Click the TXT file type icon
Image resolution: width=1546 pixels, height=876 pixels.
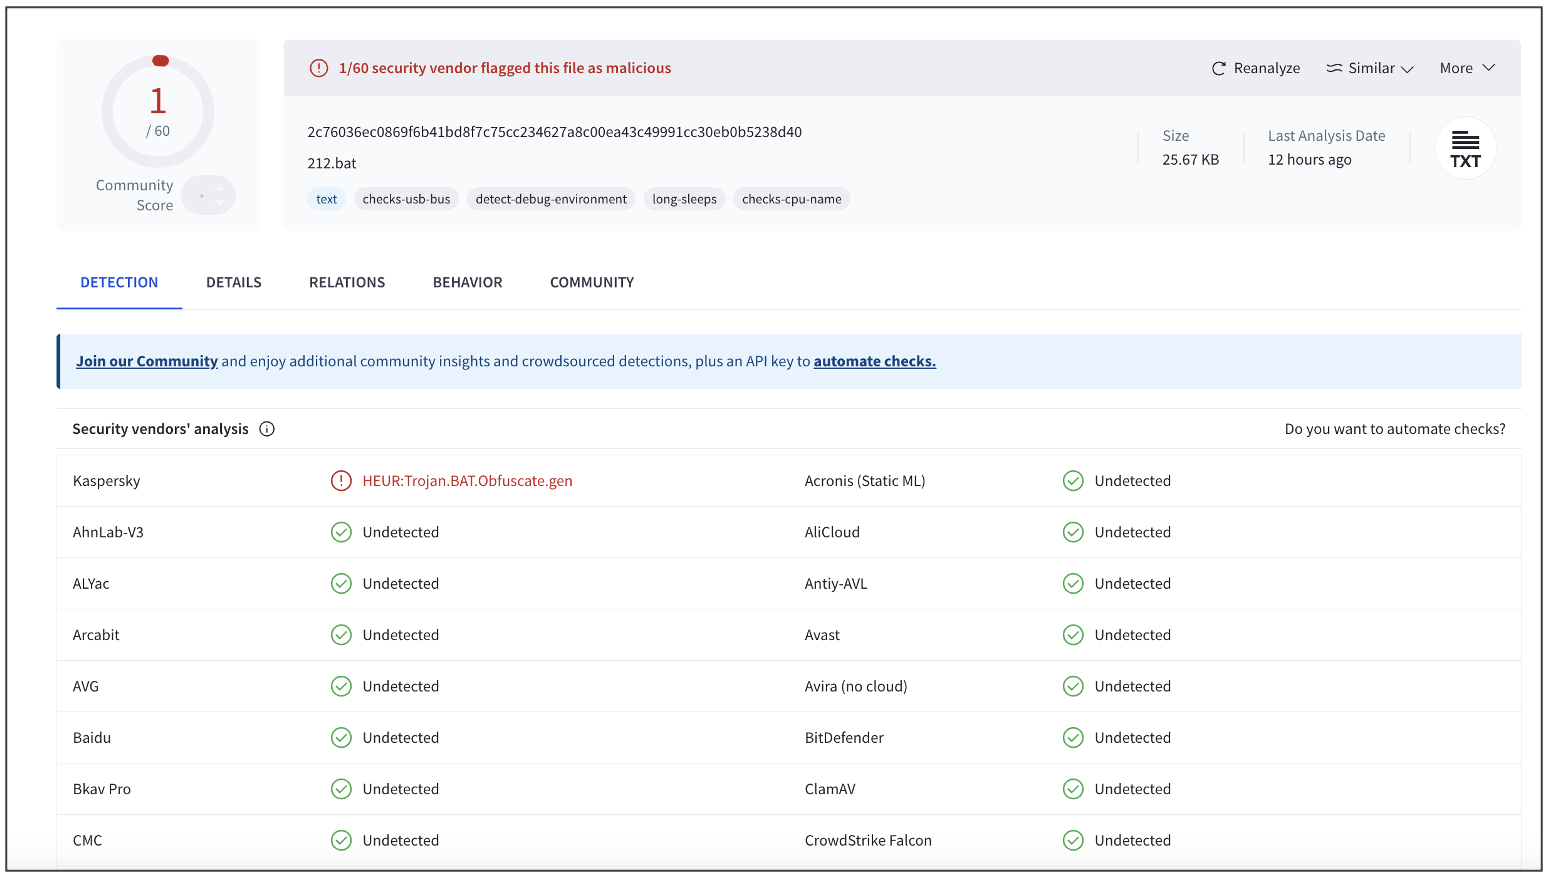1465,149
